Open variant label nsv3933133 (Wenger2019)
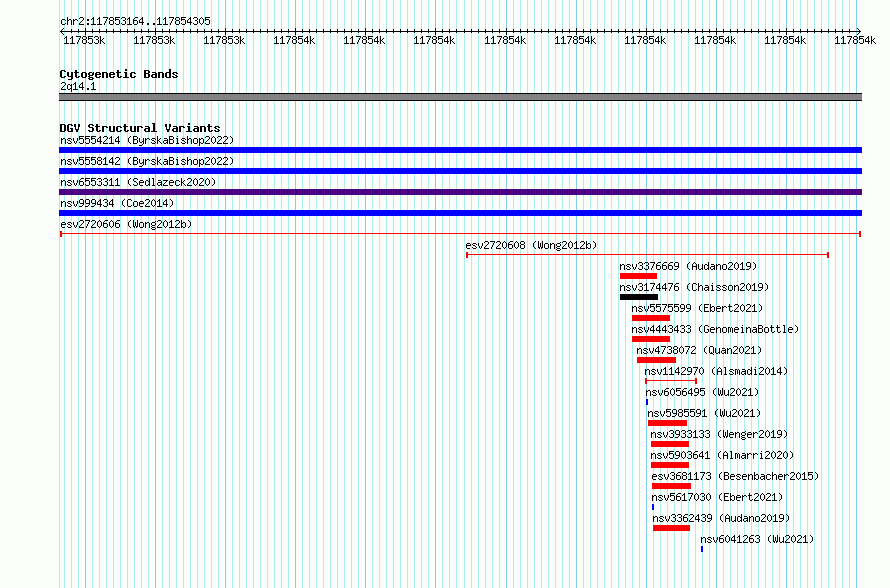 [719, 434]
